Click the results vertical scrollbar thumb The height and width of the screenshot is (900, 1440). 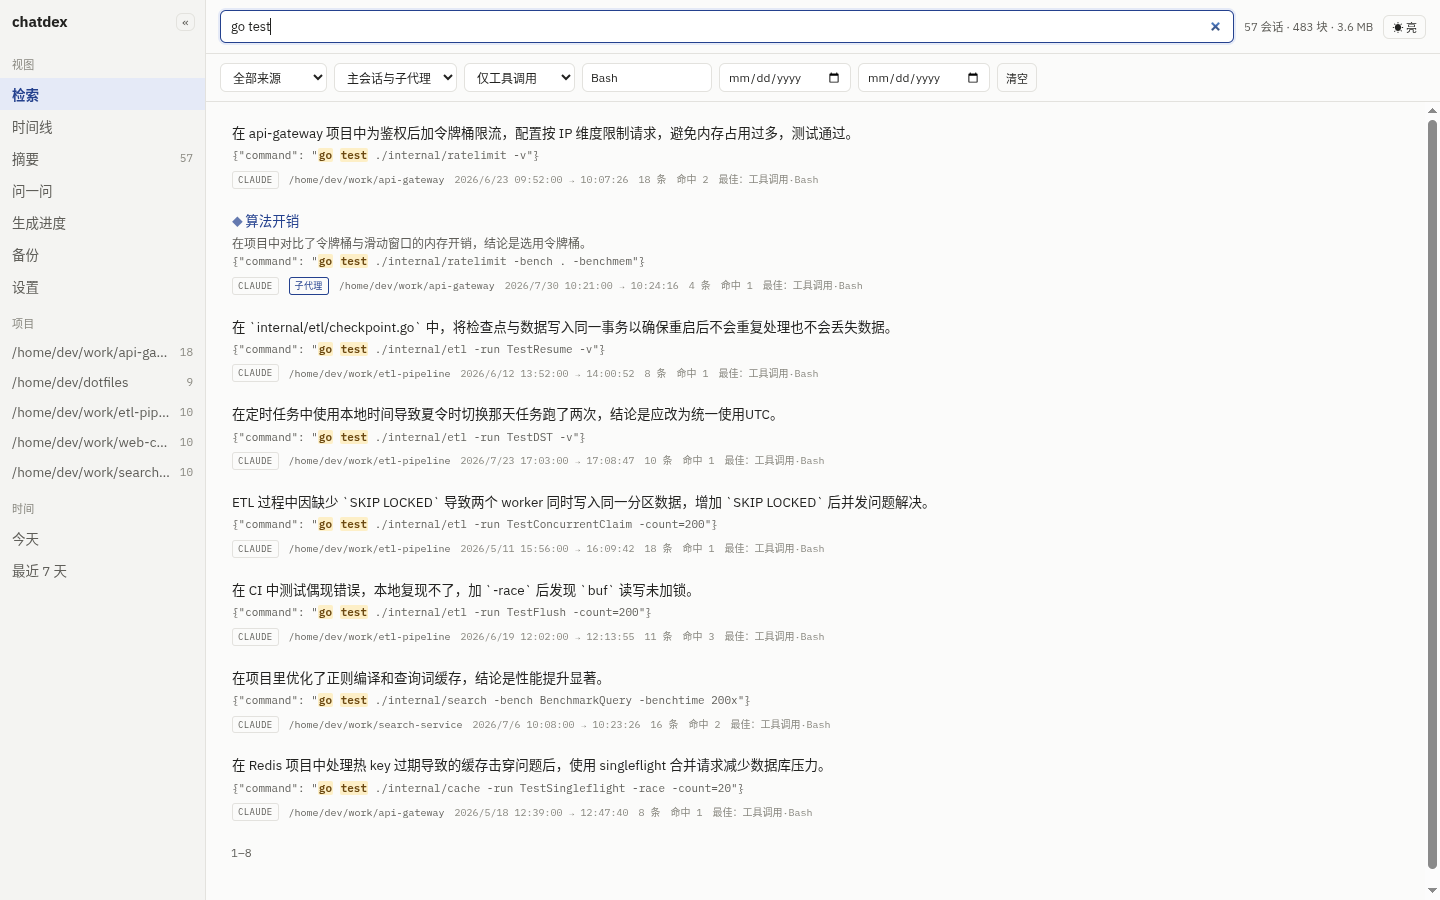[x=1432, y=494]
